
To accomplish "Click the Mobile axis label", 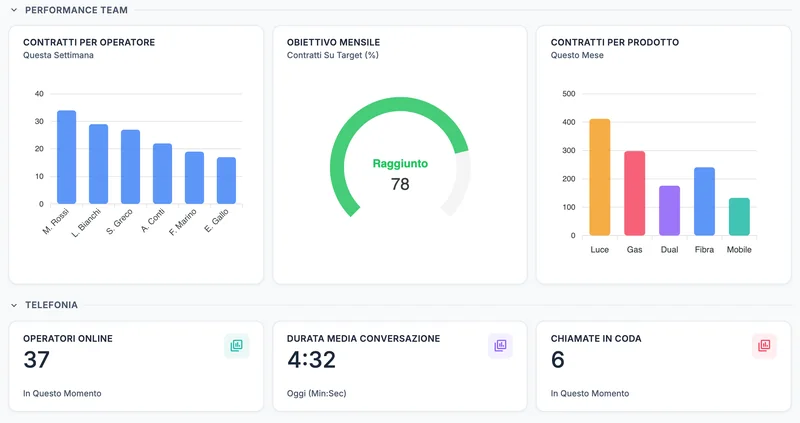I will (739, 250).
